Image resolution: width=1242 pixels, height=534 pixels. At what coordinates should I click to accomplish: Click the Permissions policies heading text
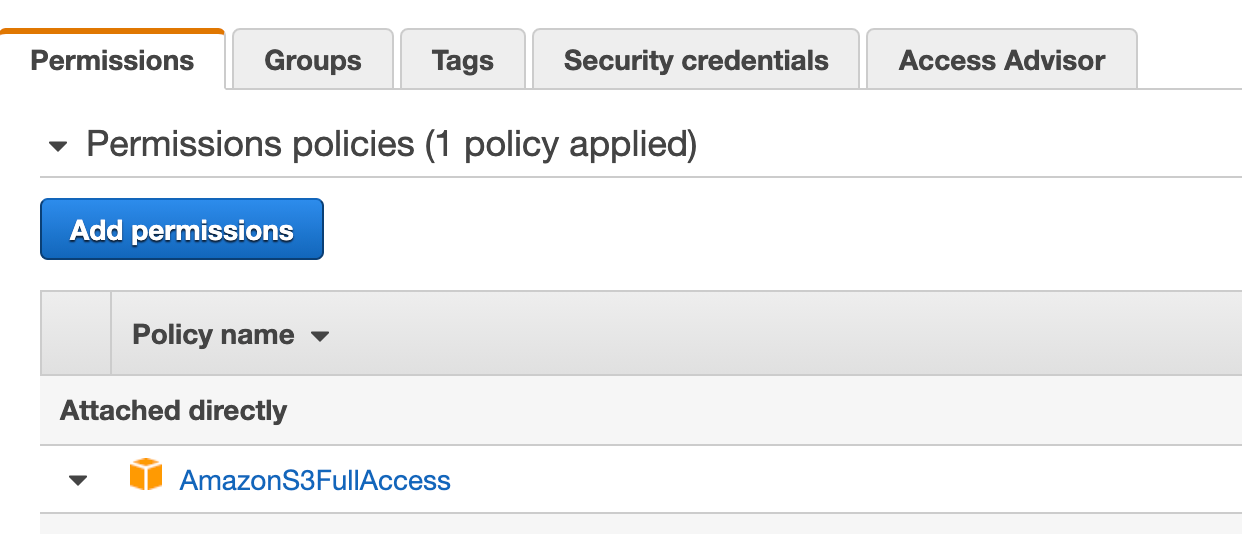(x=250, y=145)
